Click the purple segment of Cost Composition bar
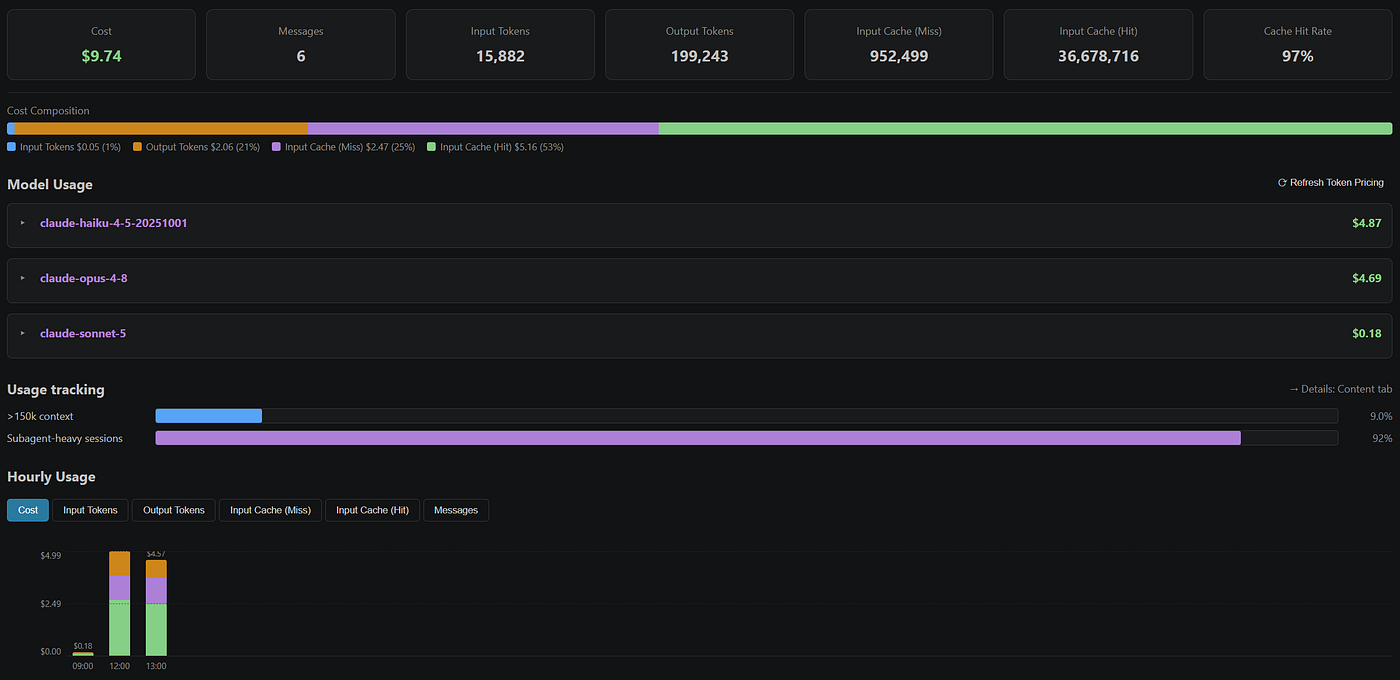This screenshot has height=680, width=1400. click(x=483, y=129)
